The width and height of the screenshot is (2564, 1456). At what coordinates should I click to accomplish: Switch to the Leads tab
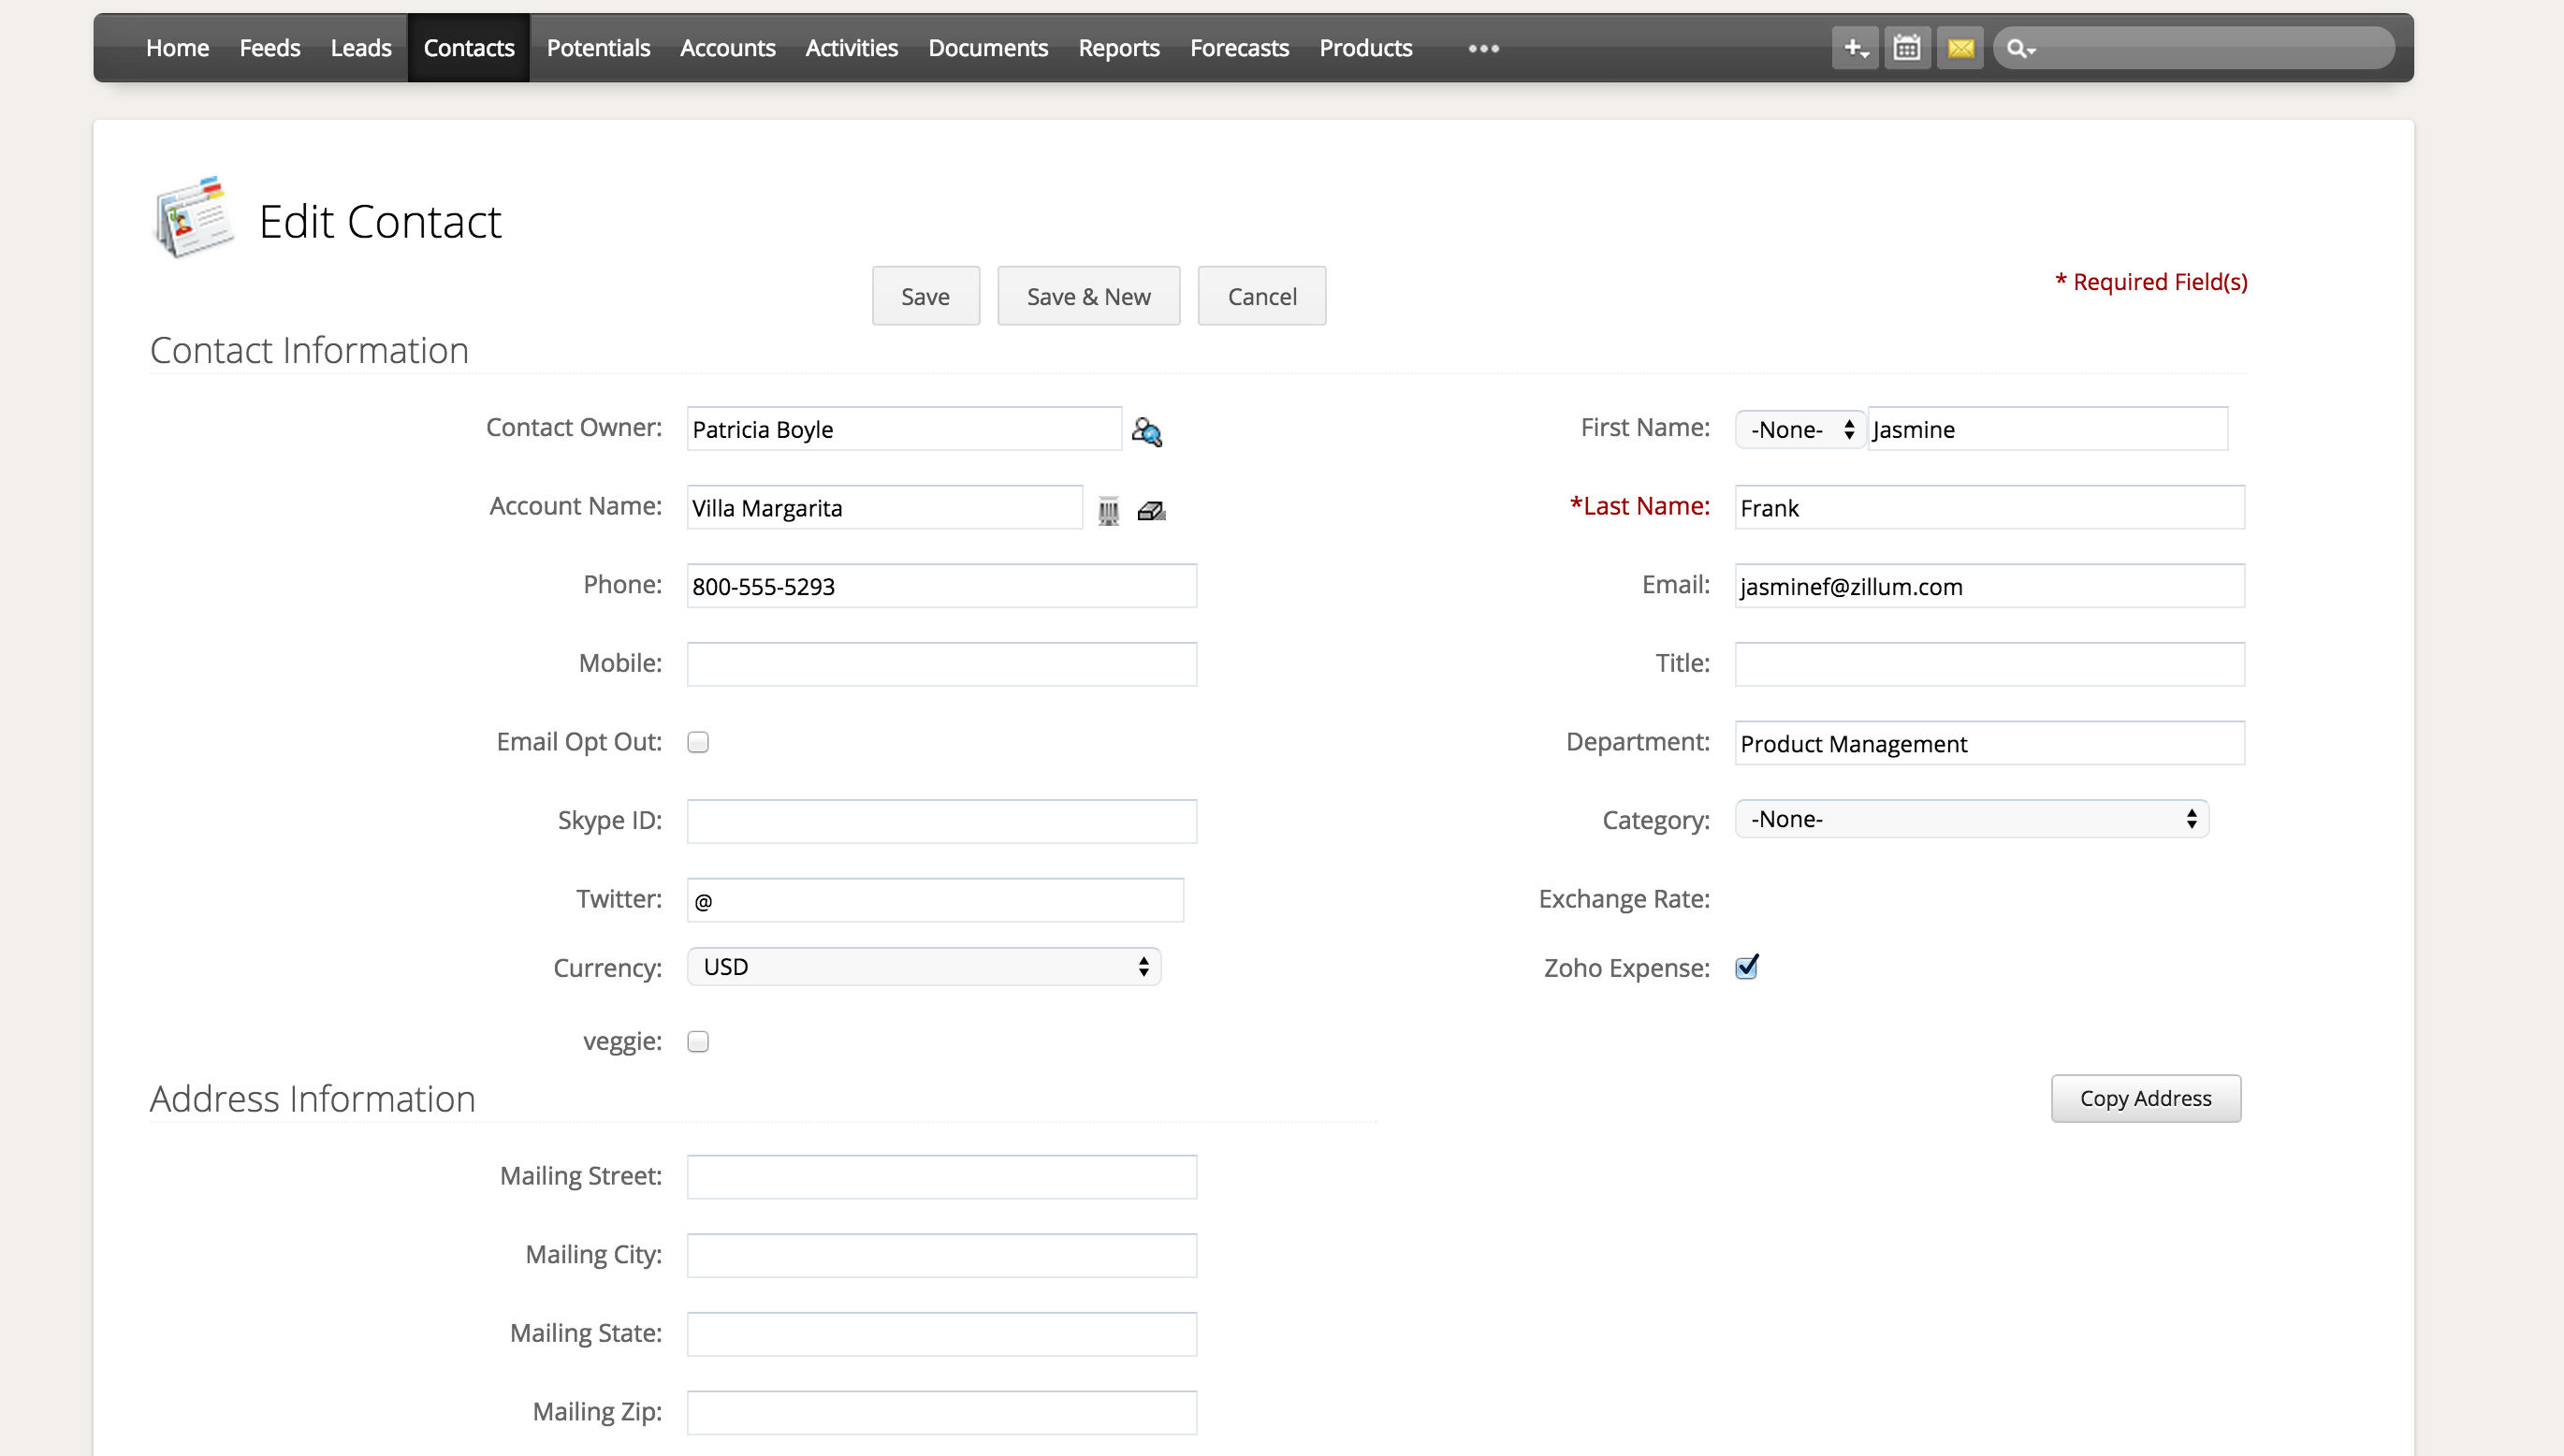[360, 47]
